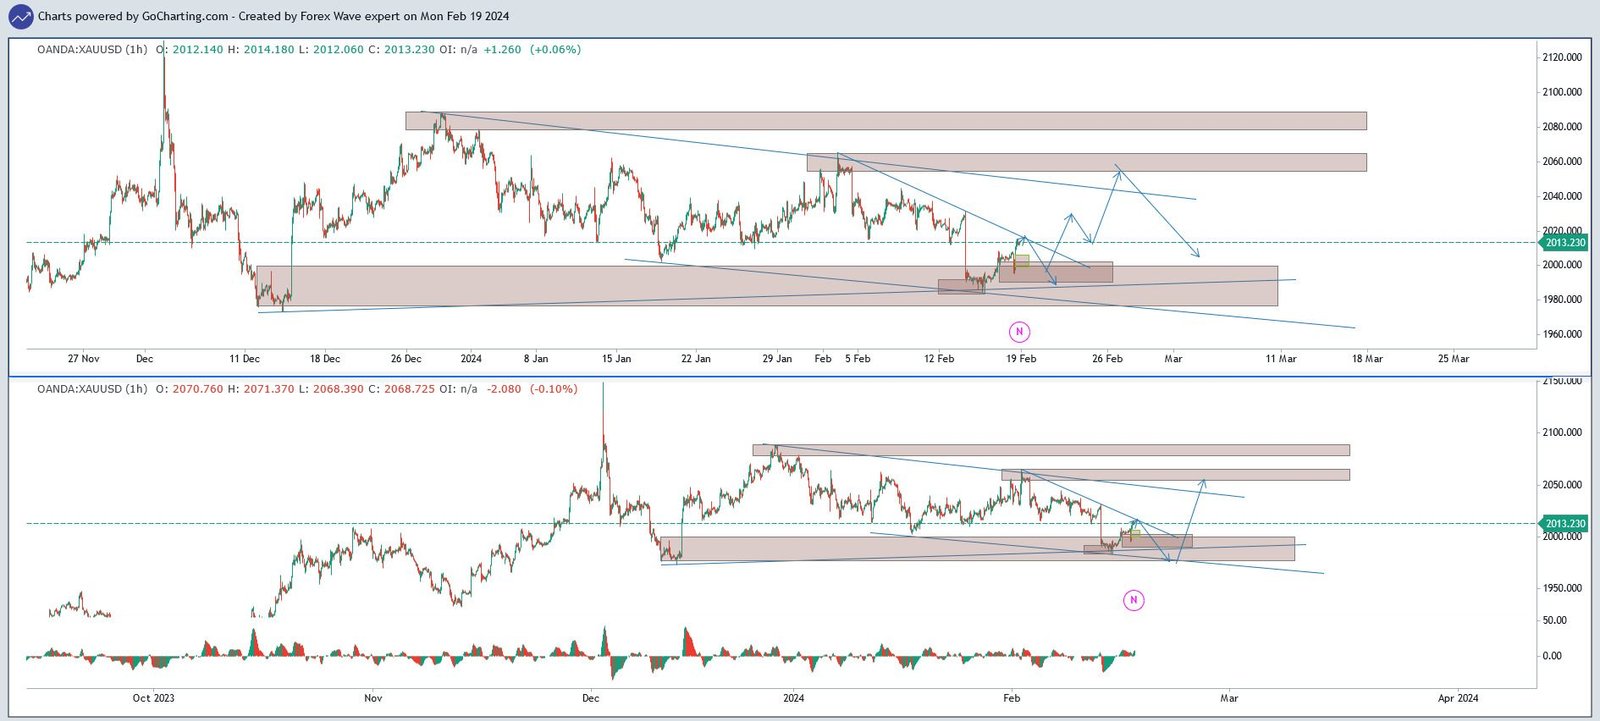The height and width of the screenshot is (721, 1600).
Task: Click the 11 Dec date label
Action: [x=244, y=359]
